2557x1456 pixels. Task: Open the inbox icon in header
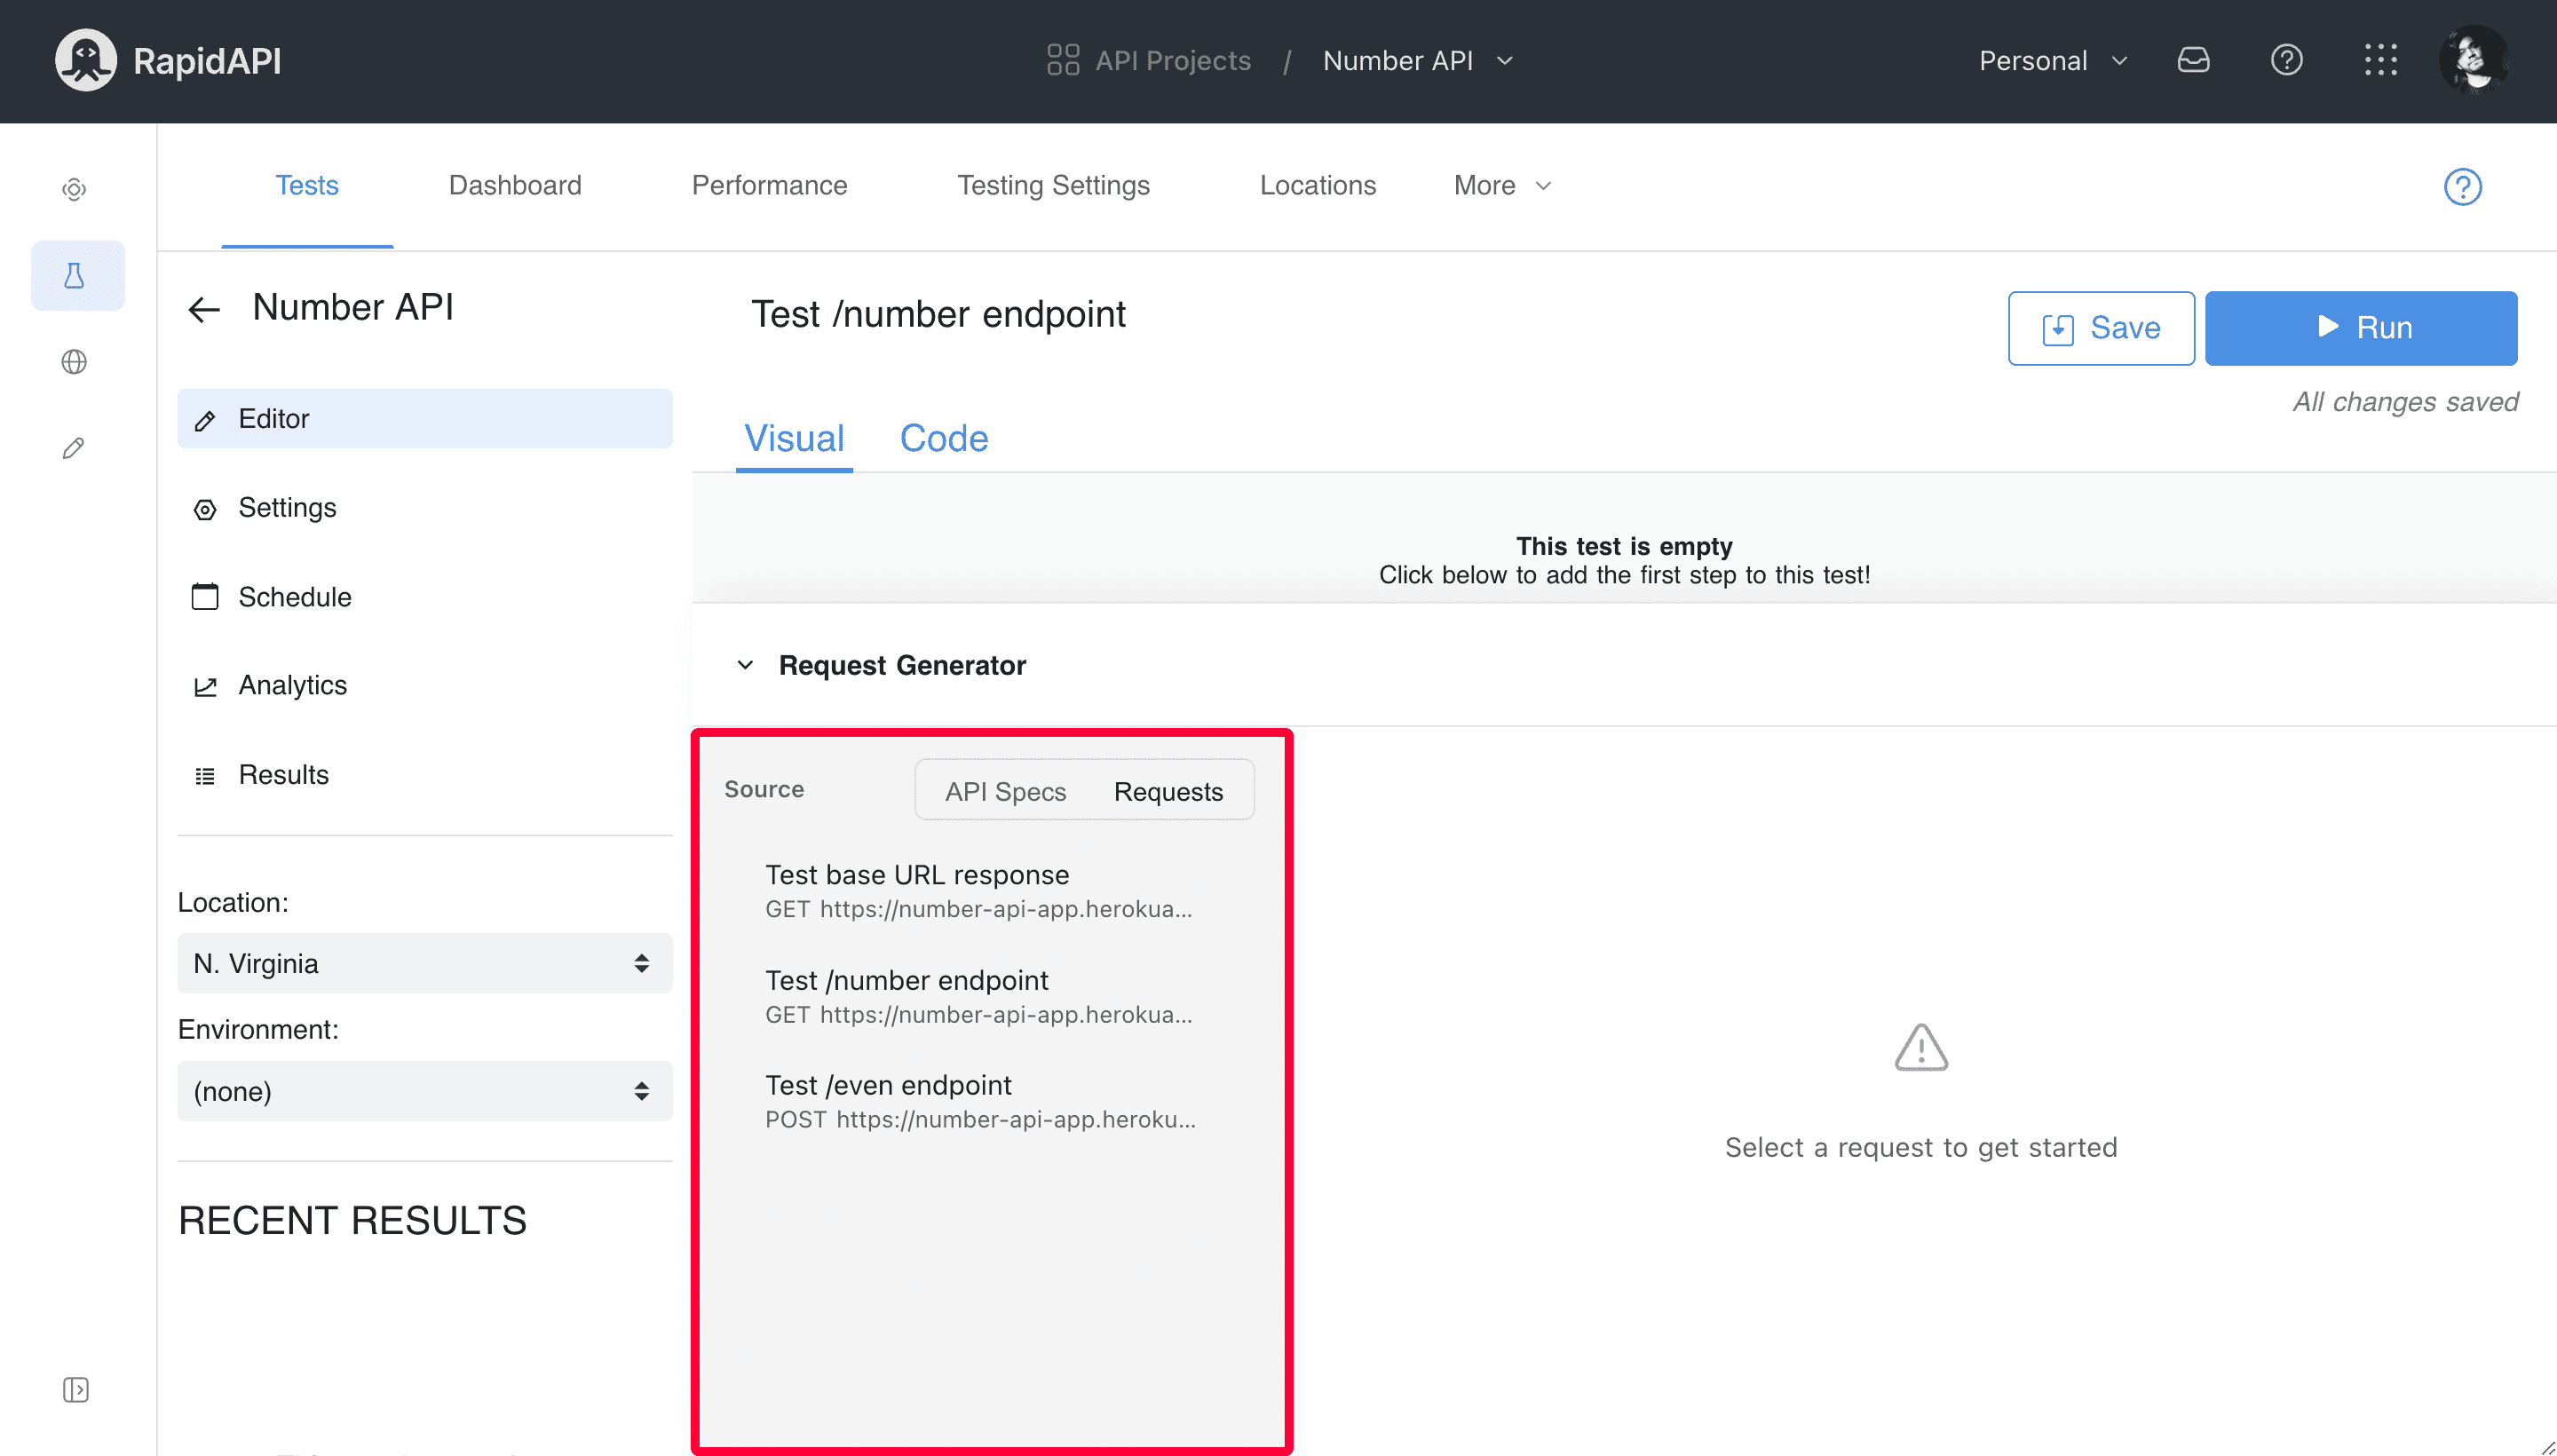(2193, 61)
